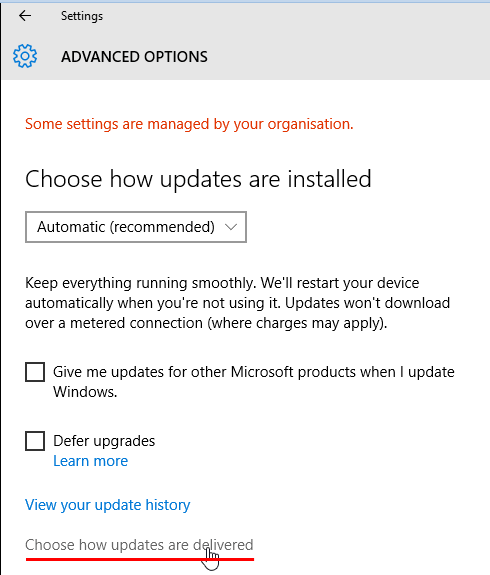Click the blue Settings gear icon
The height and width of the screenshot is (575, 490).
pos(25,56)
